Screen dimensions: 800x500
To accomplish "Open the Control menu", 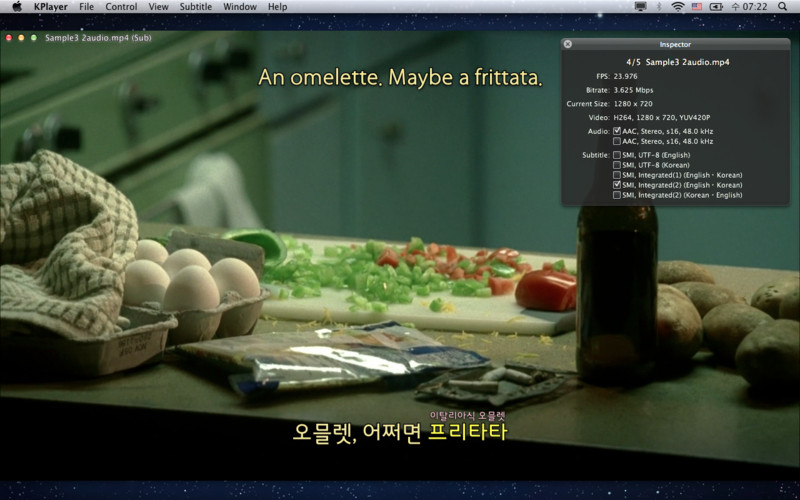I will pos(121,7).
